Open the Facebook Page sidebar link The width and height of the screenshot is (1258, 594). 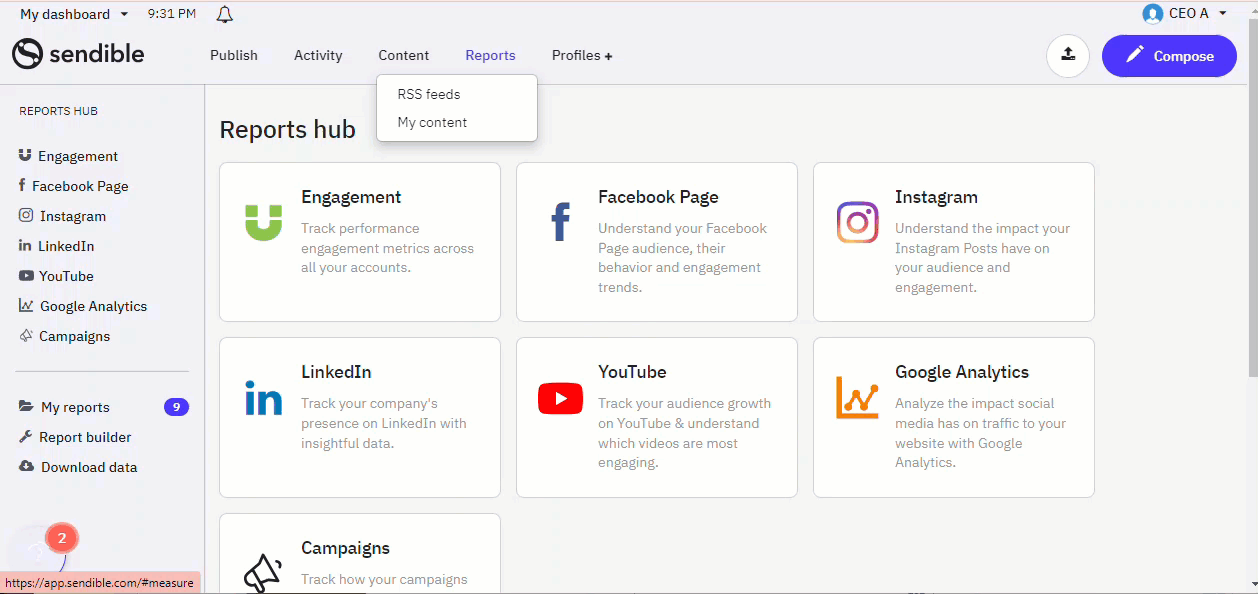(80, 186)
